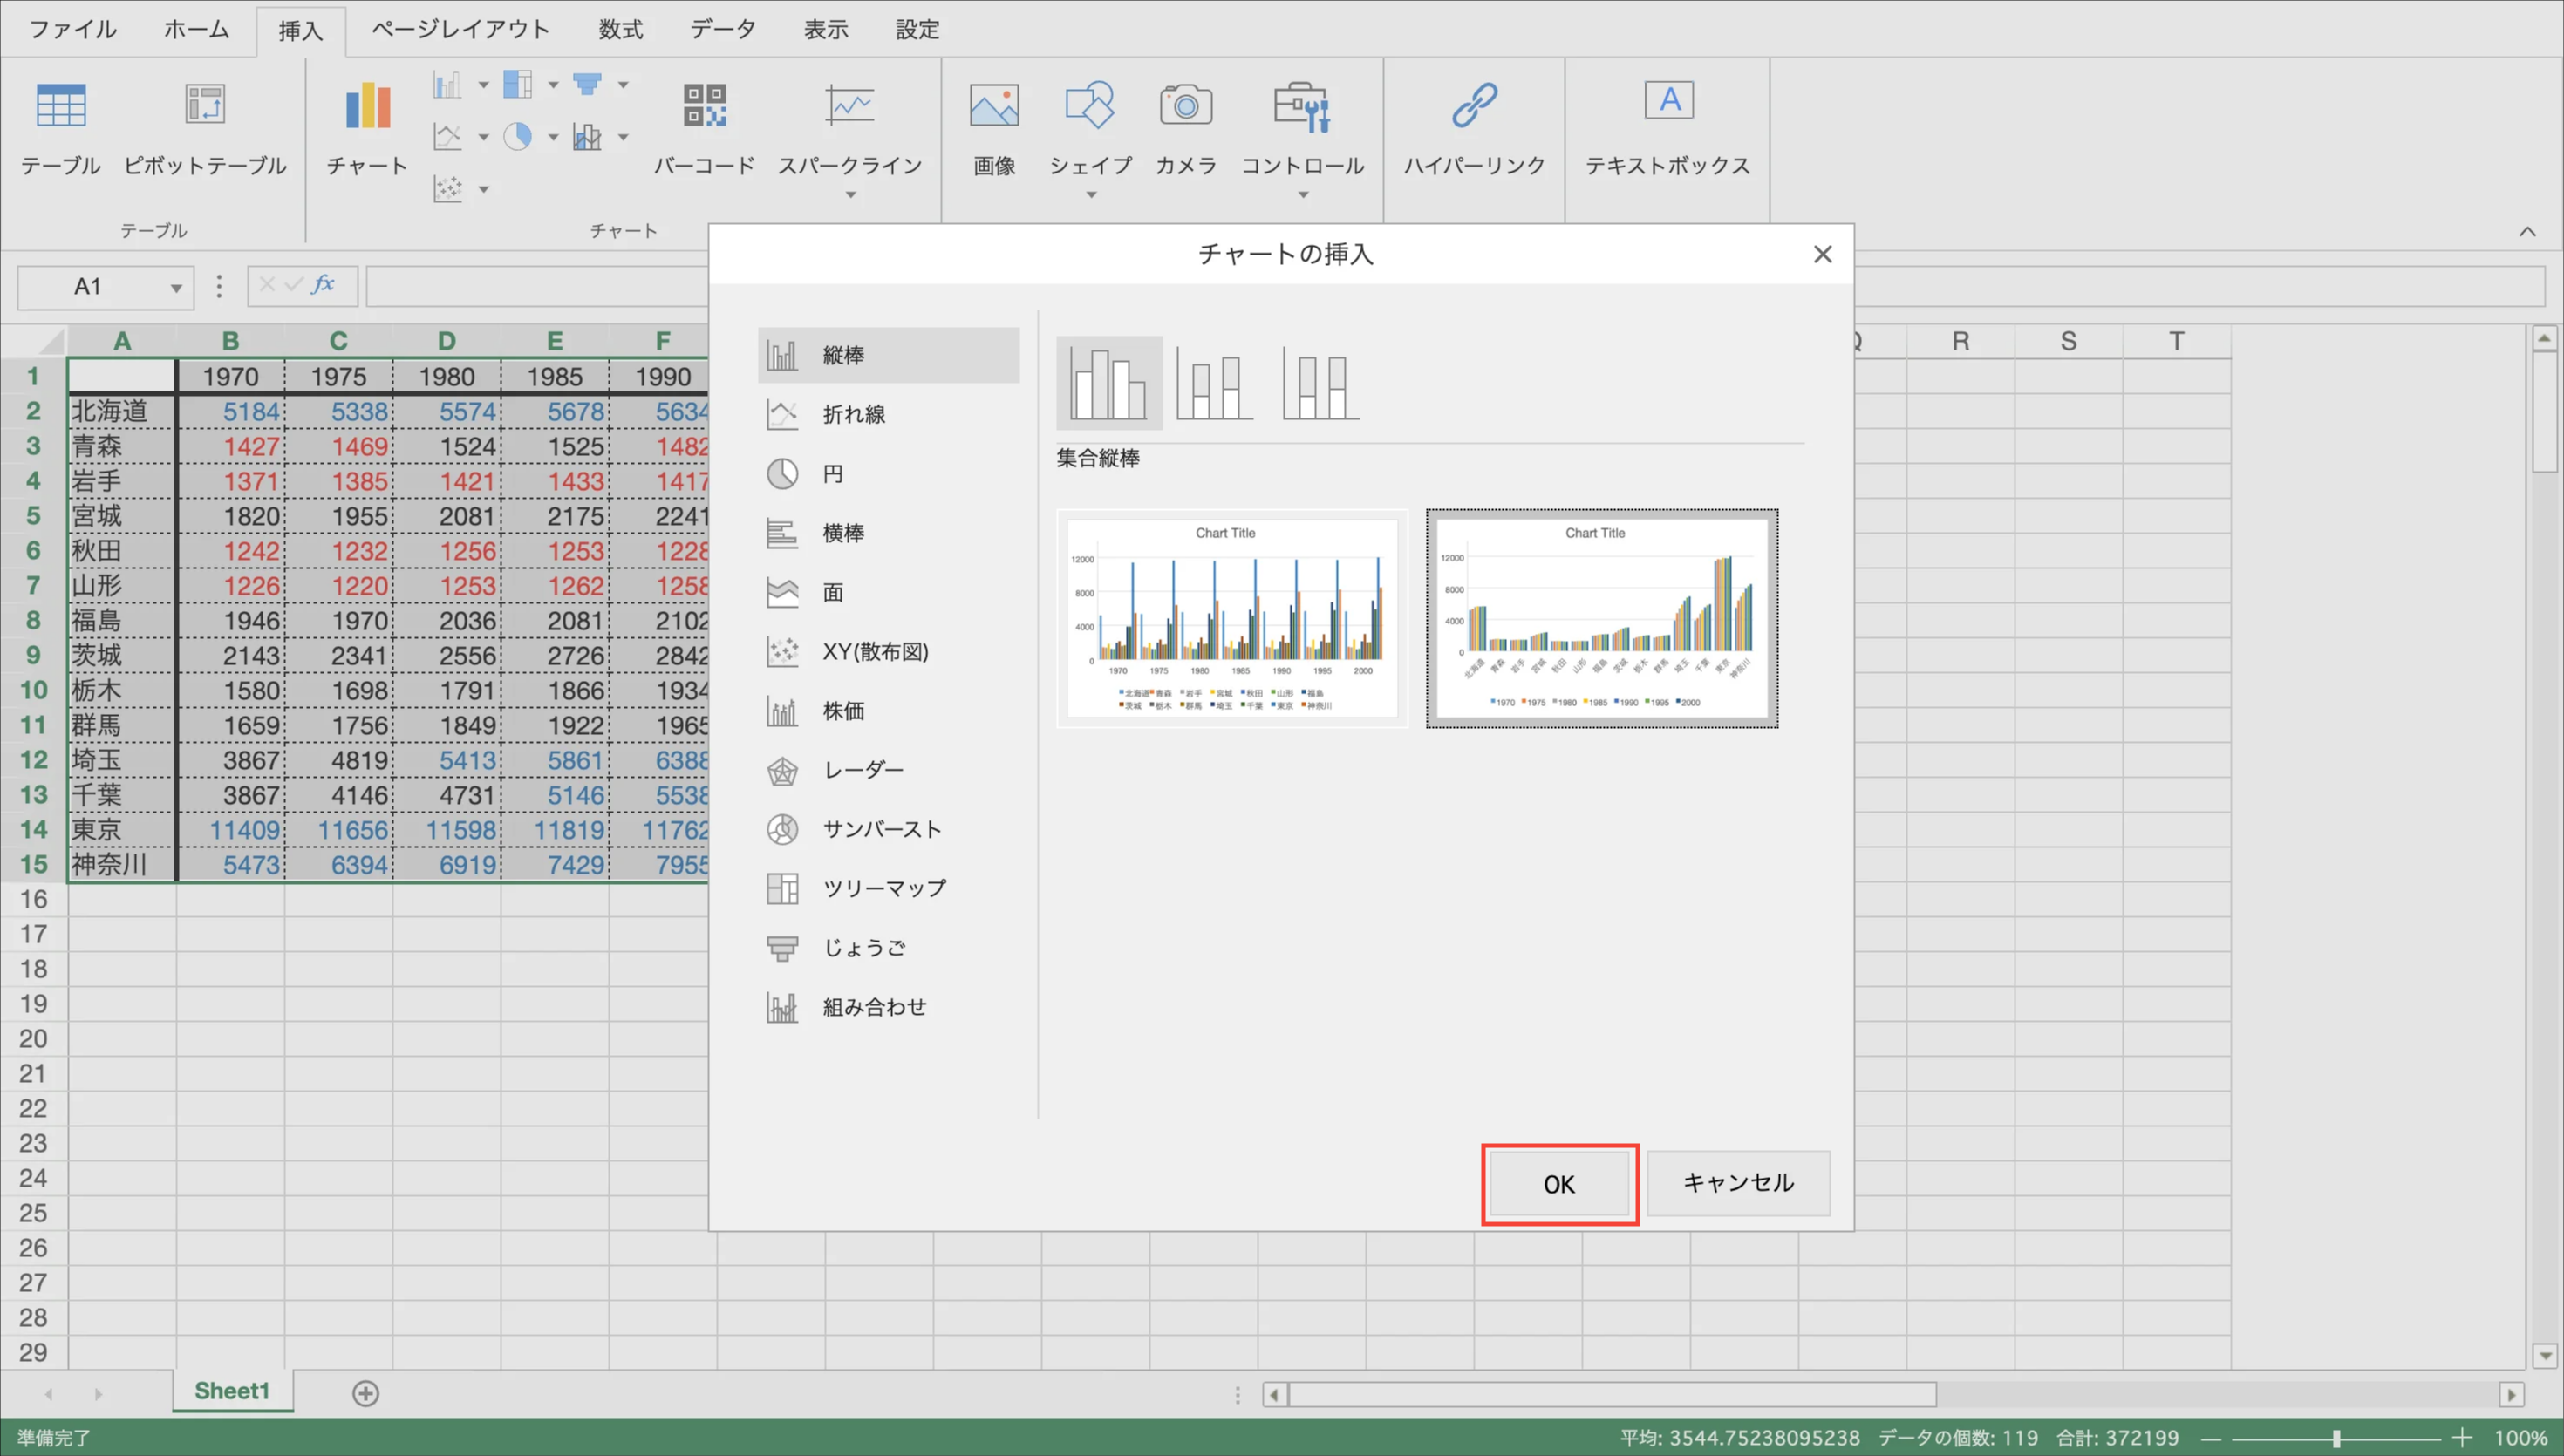Select the ツリーマップ chart category

[x=883, y=888]
